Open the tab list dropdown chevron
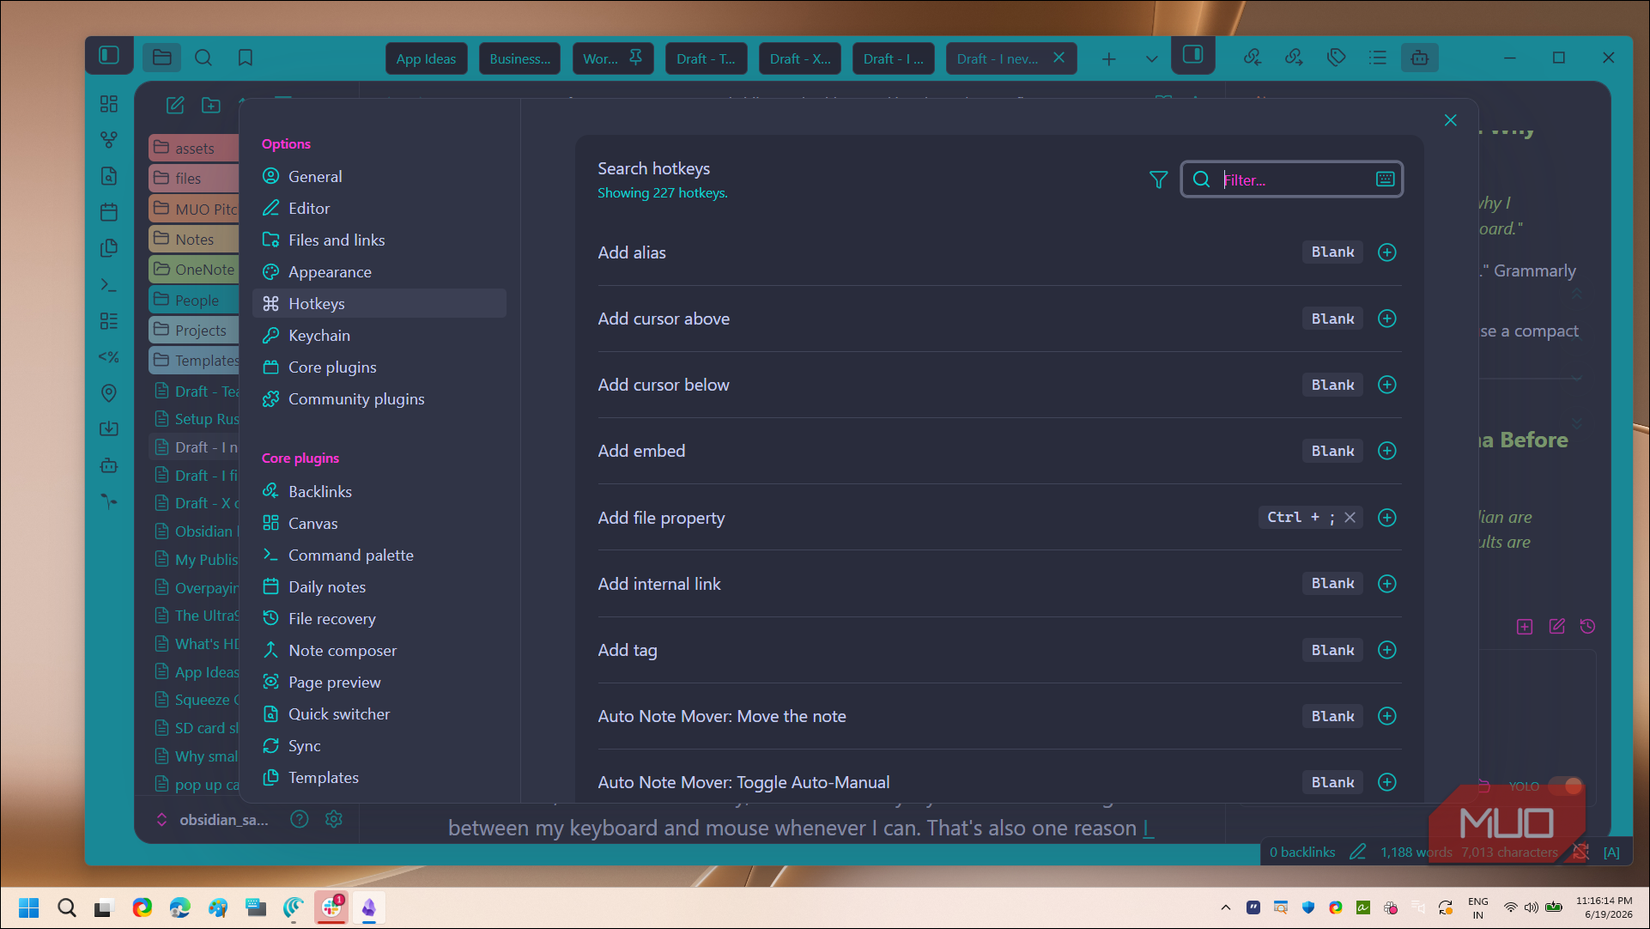The width and height of the screenshot is (1650, 929). tap(1151, 59)
